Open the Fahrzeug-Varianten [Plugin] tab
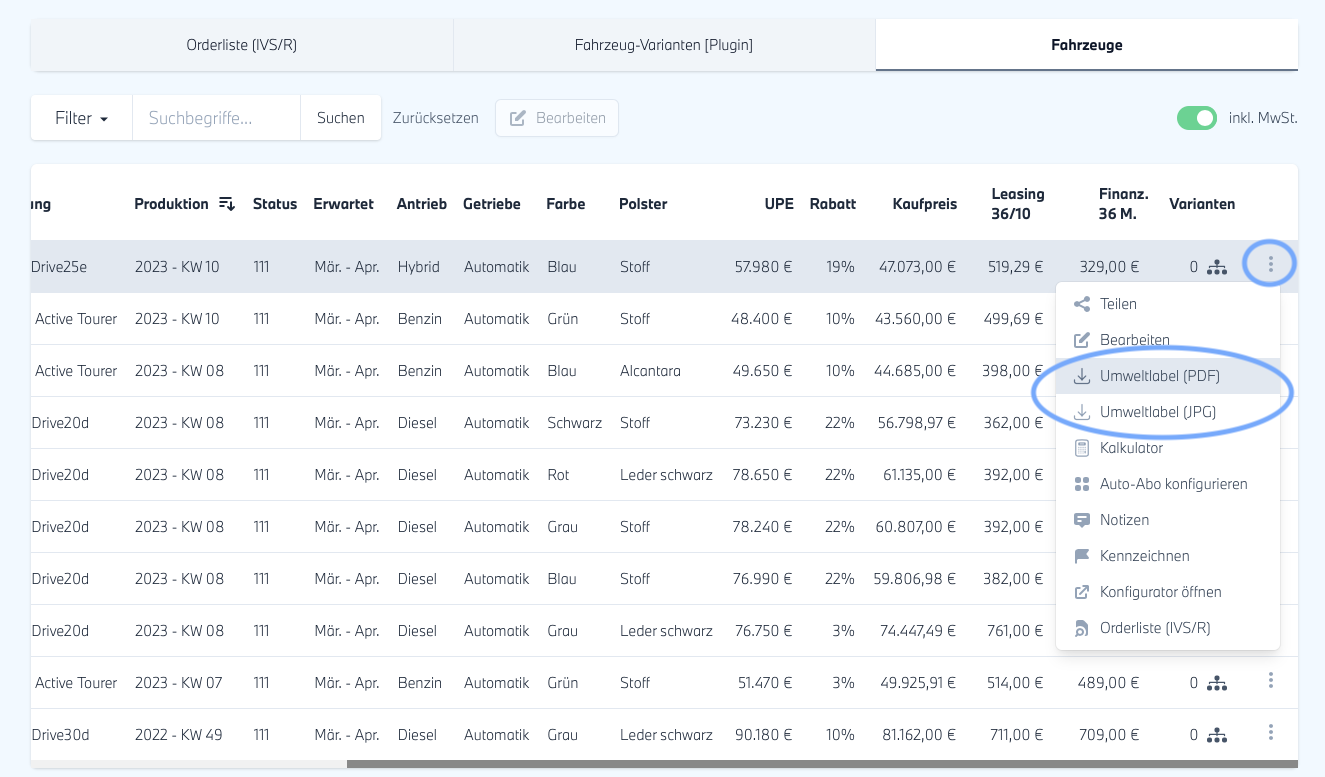 click(x=664, y=45)
